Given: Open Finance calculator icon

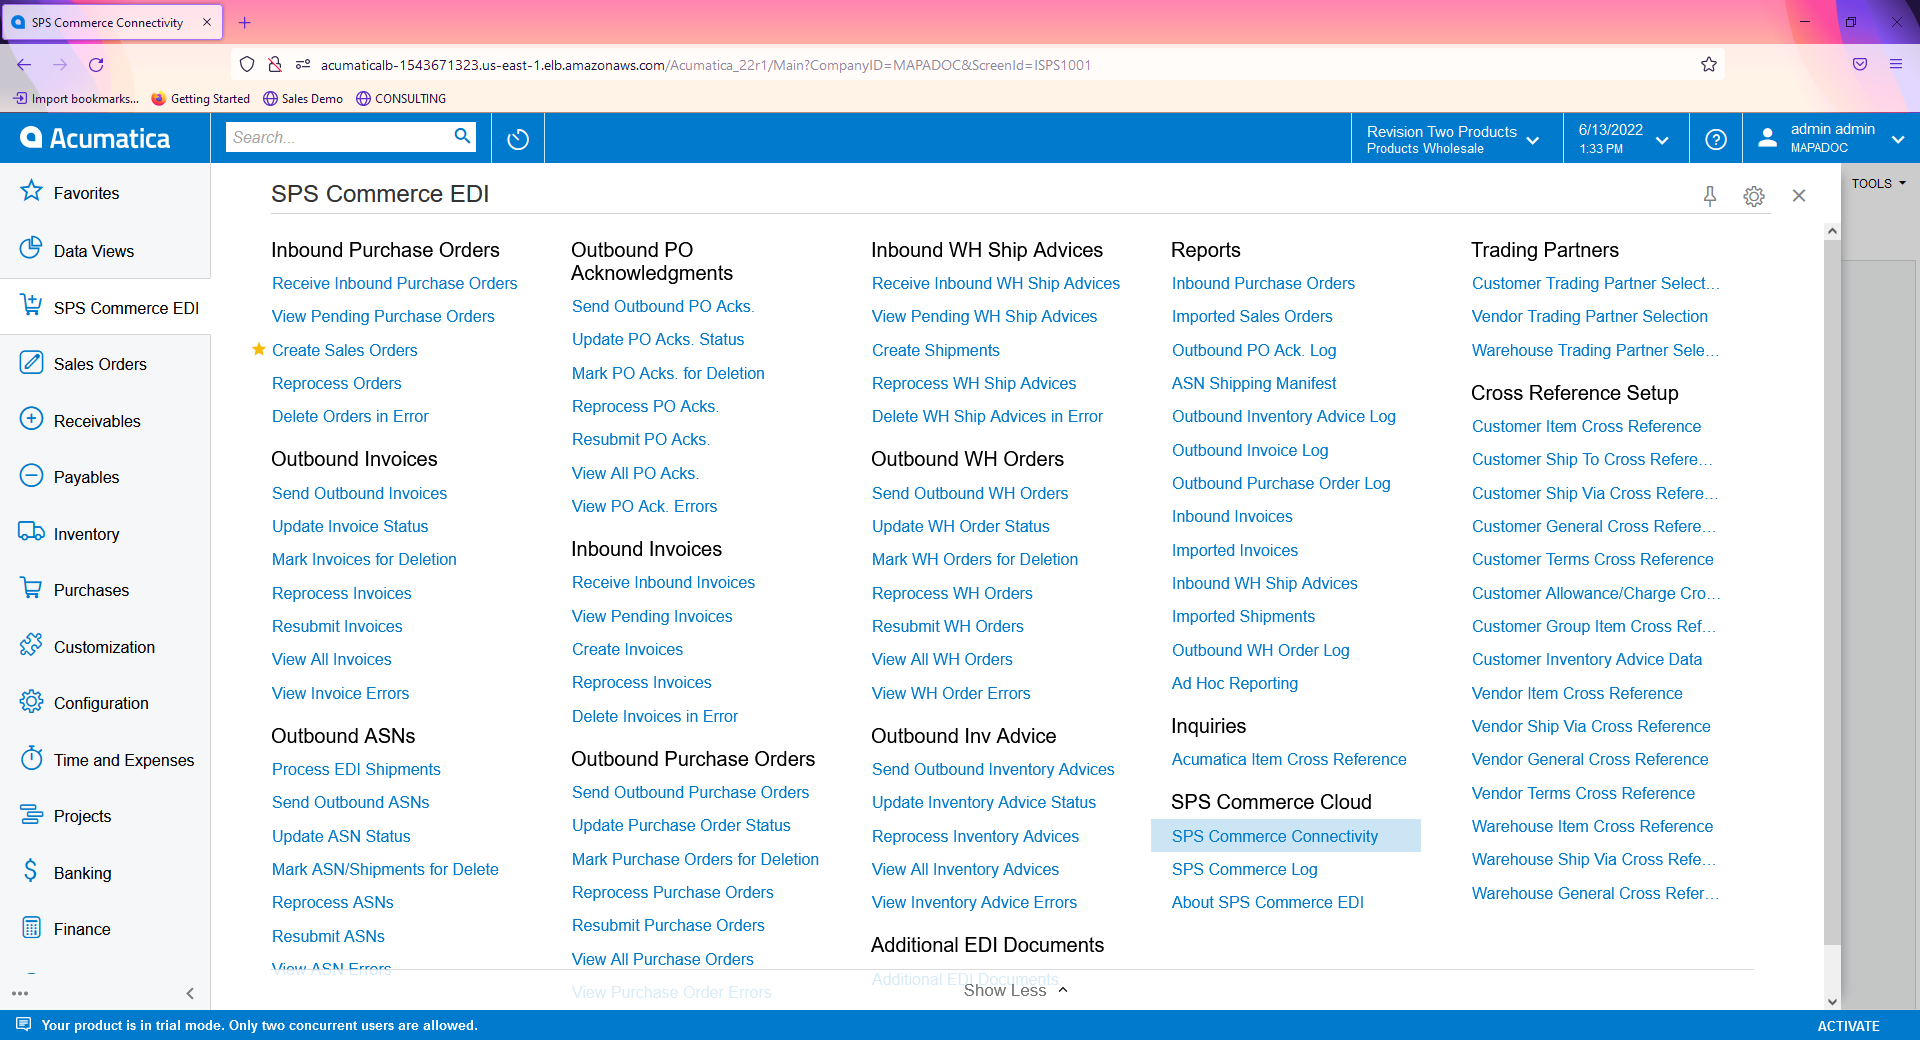Looking at the screenshot, I should (32, 927).
